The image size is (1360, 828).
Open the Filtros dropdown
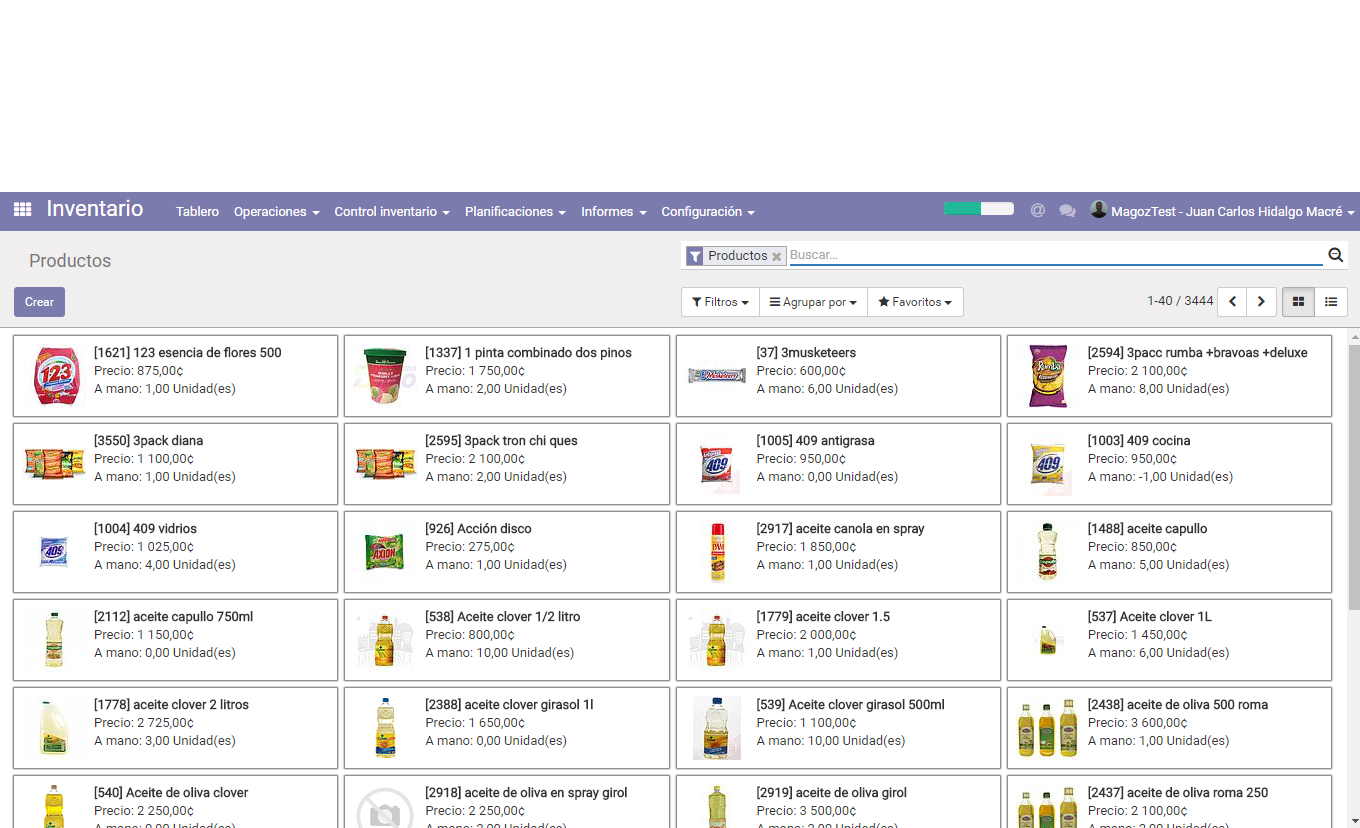click(x=720, y=302)
